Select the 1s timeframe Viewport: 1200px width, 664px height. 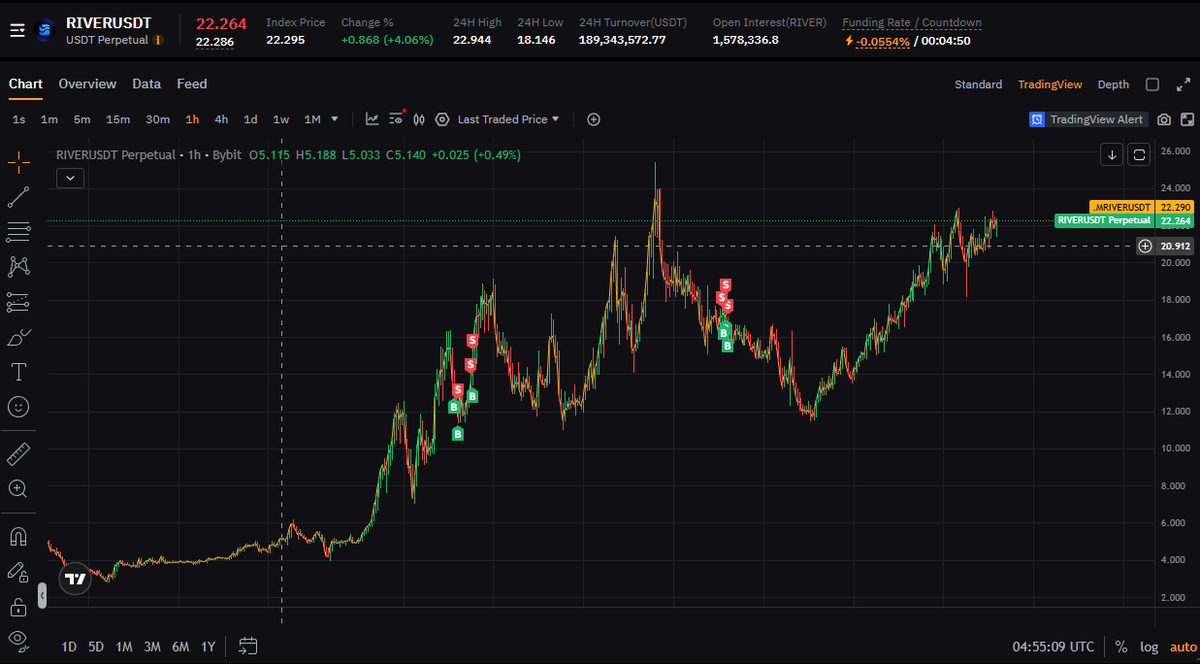pos(19,119)
